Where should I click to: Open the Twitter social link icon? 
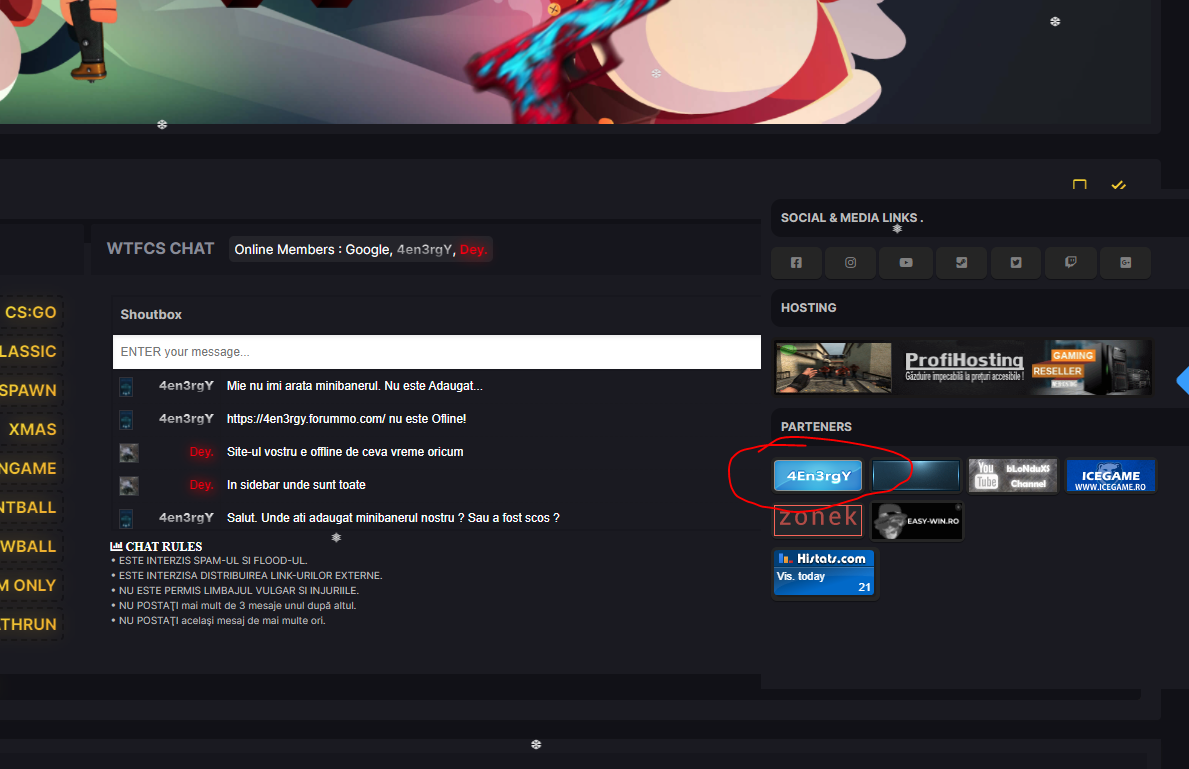[1016, 263]
